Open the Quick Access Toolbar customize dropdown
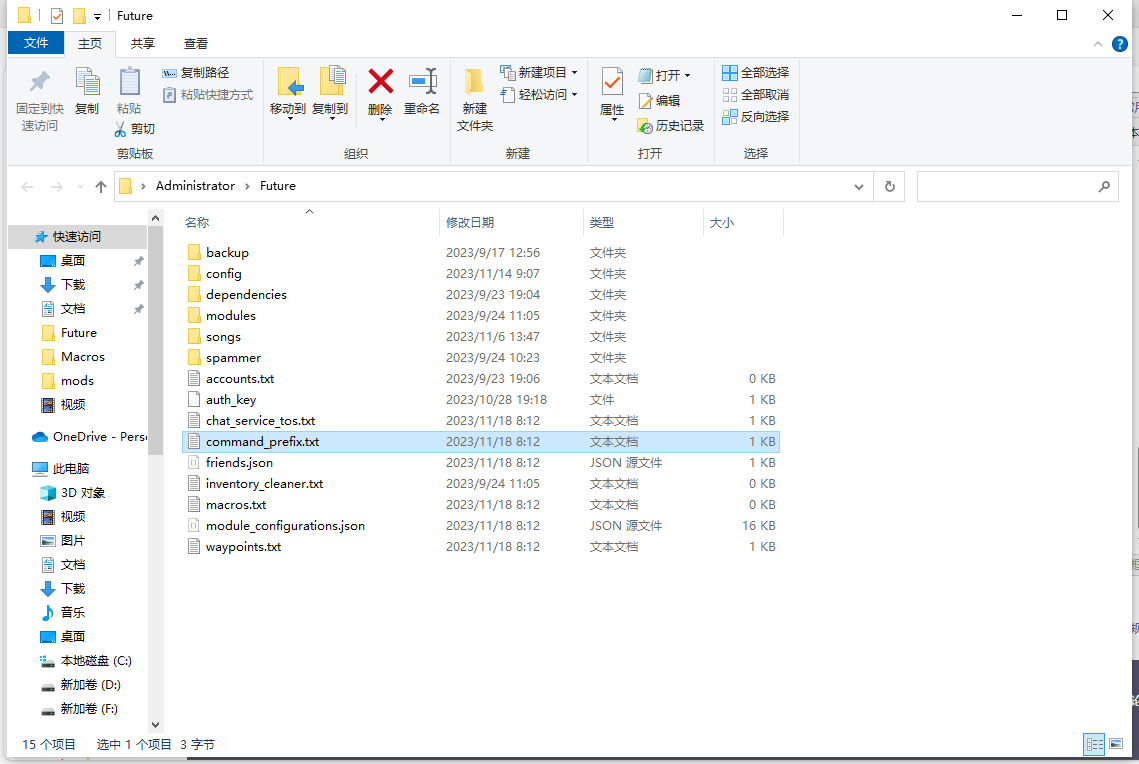Viewport: 1139px width, 764px height. click(x=97, y=16)
